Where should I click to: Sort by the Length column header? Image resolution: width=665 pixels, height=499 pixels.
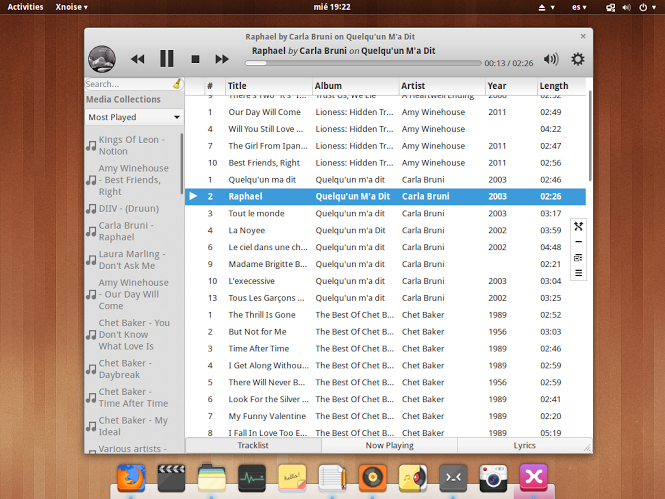pos(562,86)
